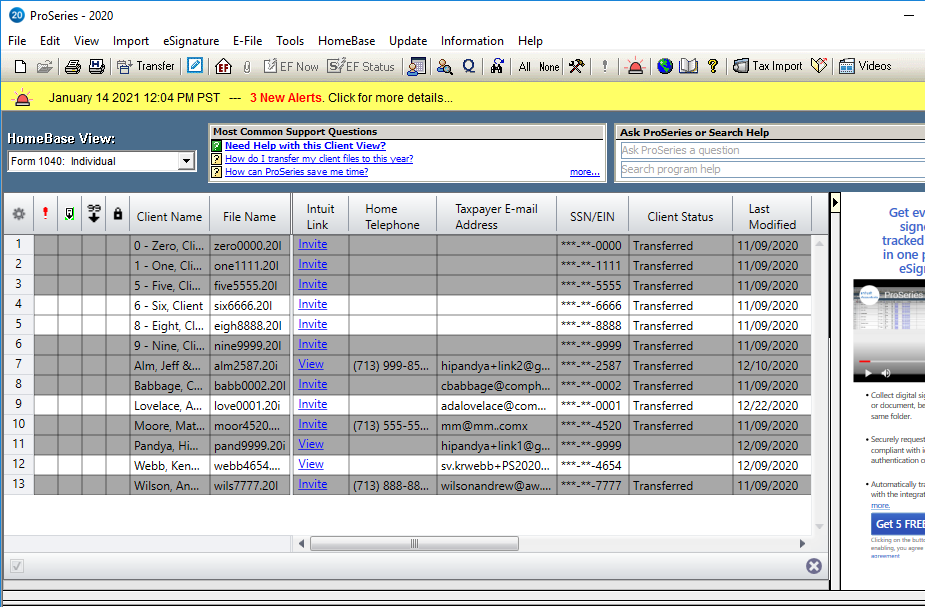
Task: Click Invite link for zero0000.20I
Action: [313, 244]
